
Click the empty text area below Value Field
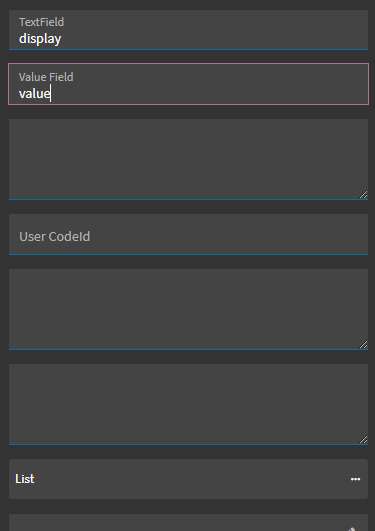point(188,159)
